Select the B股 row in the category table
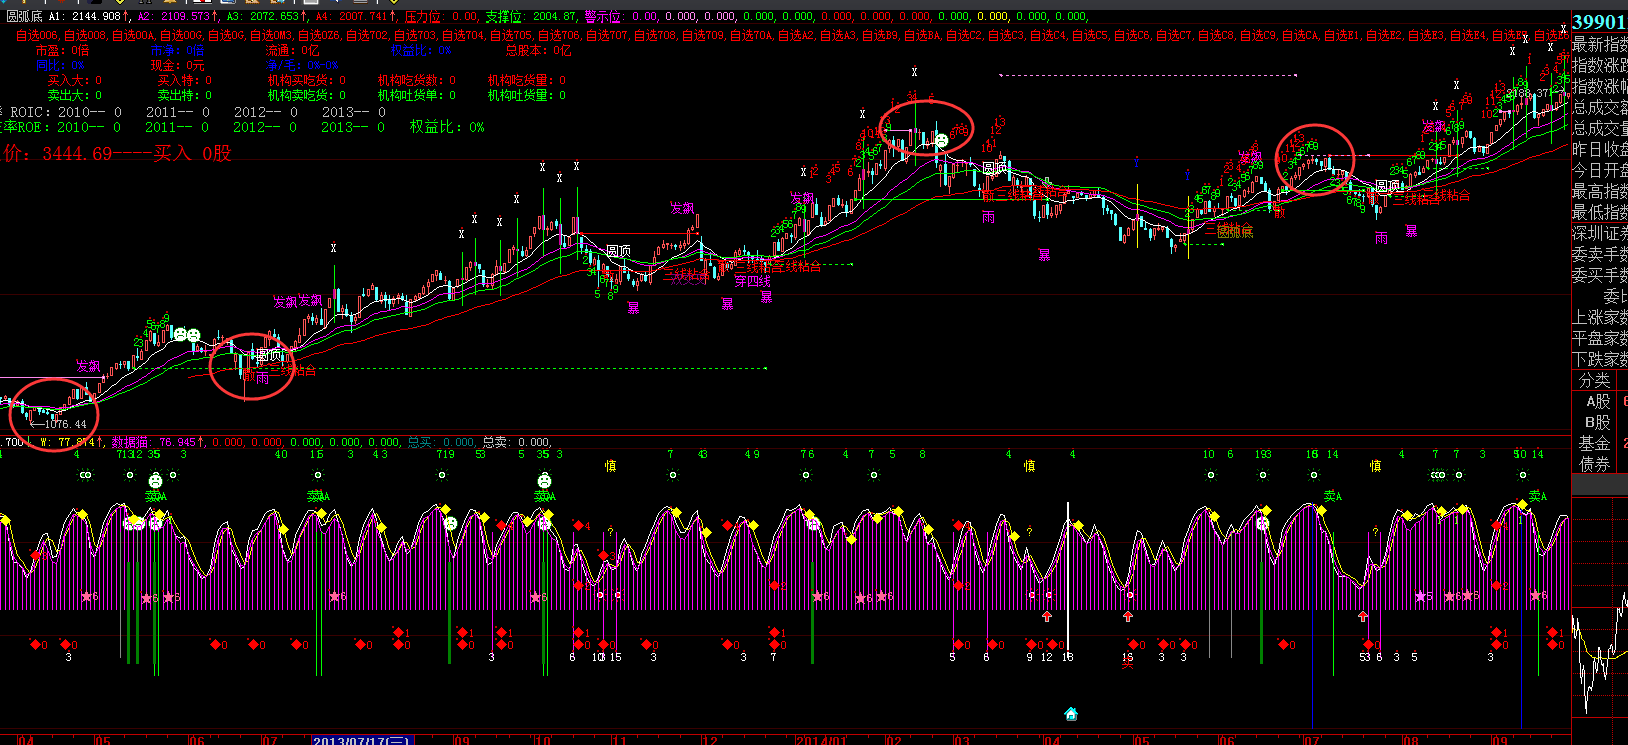This screenshot has height=745, width=1628. (1600, 422)
